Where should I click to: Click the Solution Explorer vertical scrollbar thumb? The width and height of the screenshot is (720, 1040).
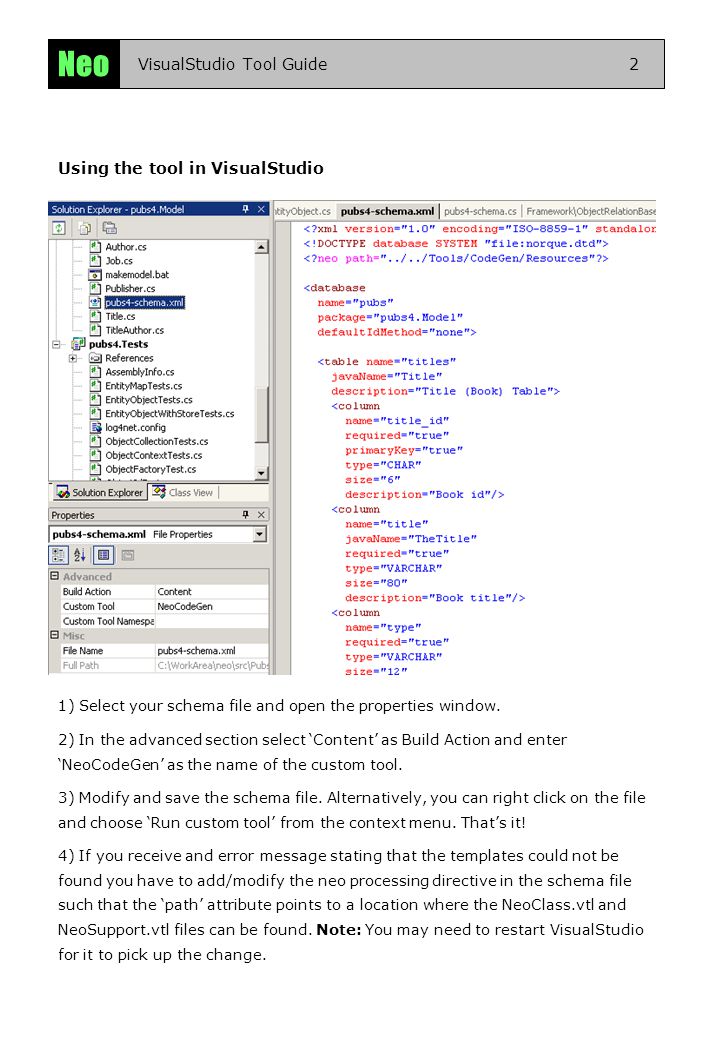coord(261,414)
